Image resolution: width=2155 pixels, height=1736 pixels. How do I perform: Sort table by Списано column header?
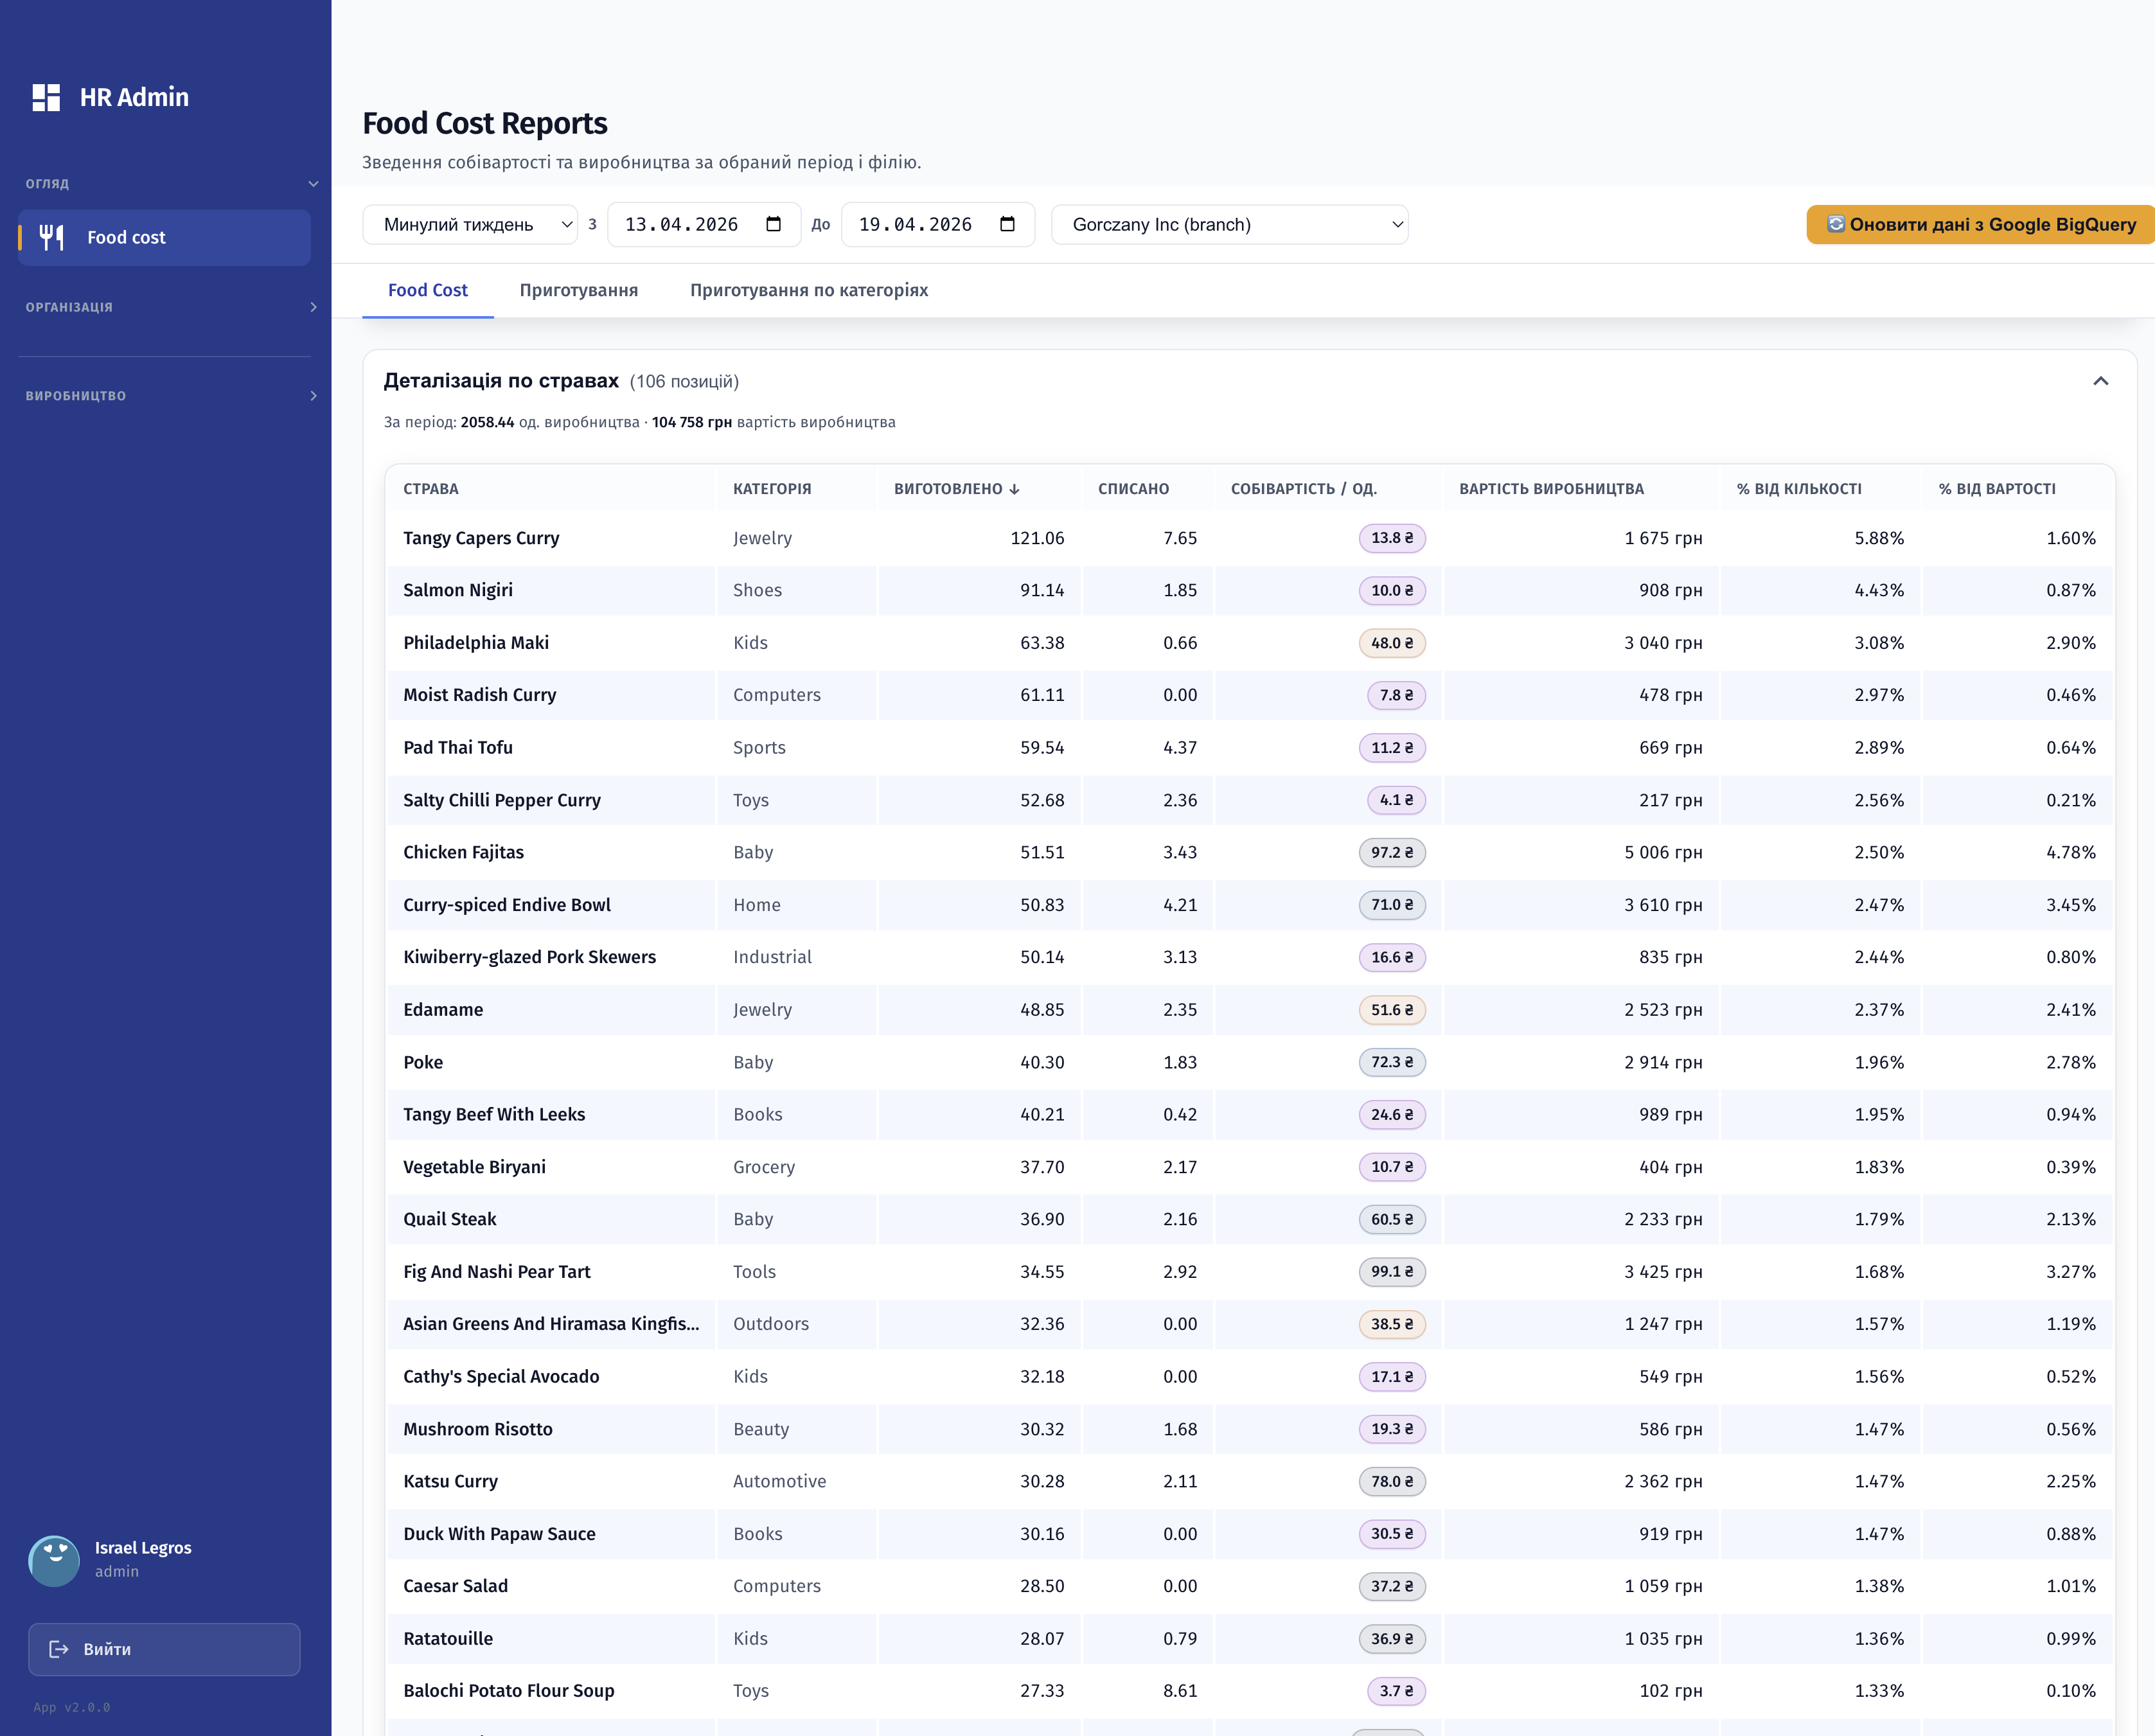(x=1133, y=489)
